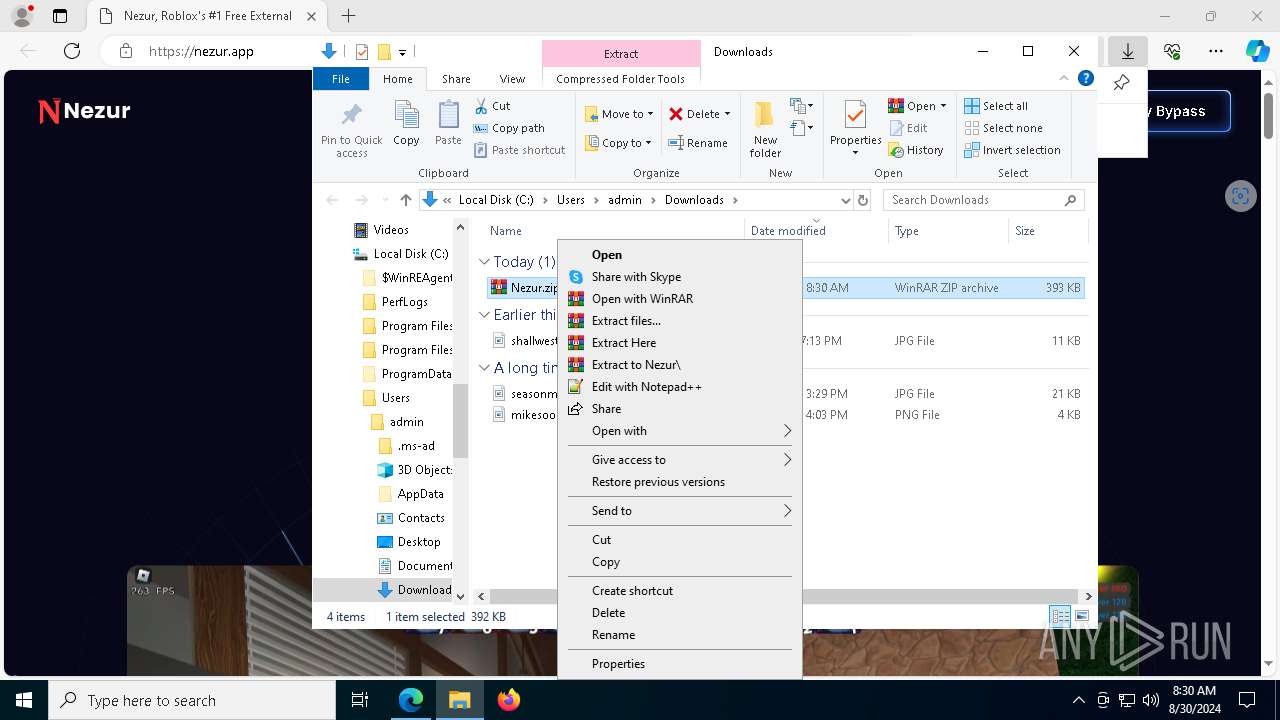Refresh the nezur.app page in Edge

click(72, 51)
